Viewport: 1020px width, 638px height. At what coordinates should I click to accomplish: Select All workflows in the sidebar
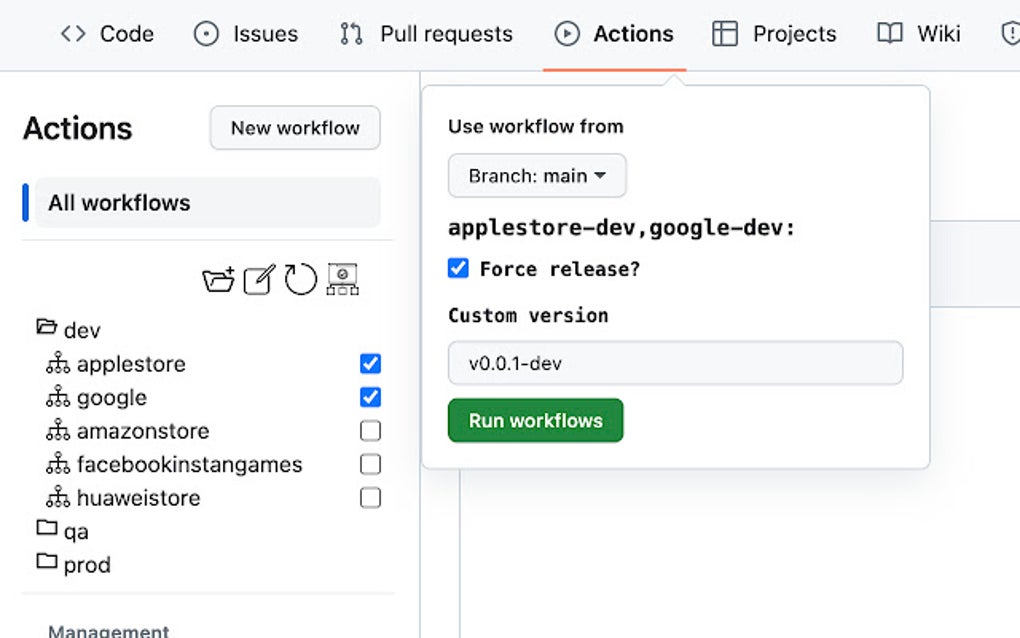pos(207,202)
